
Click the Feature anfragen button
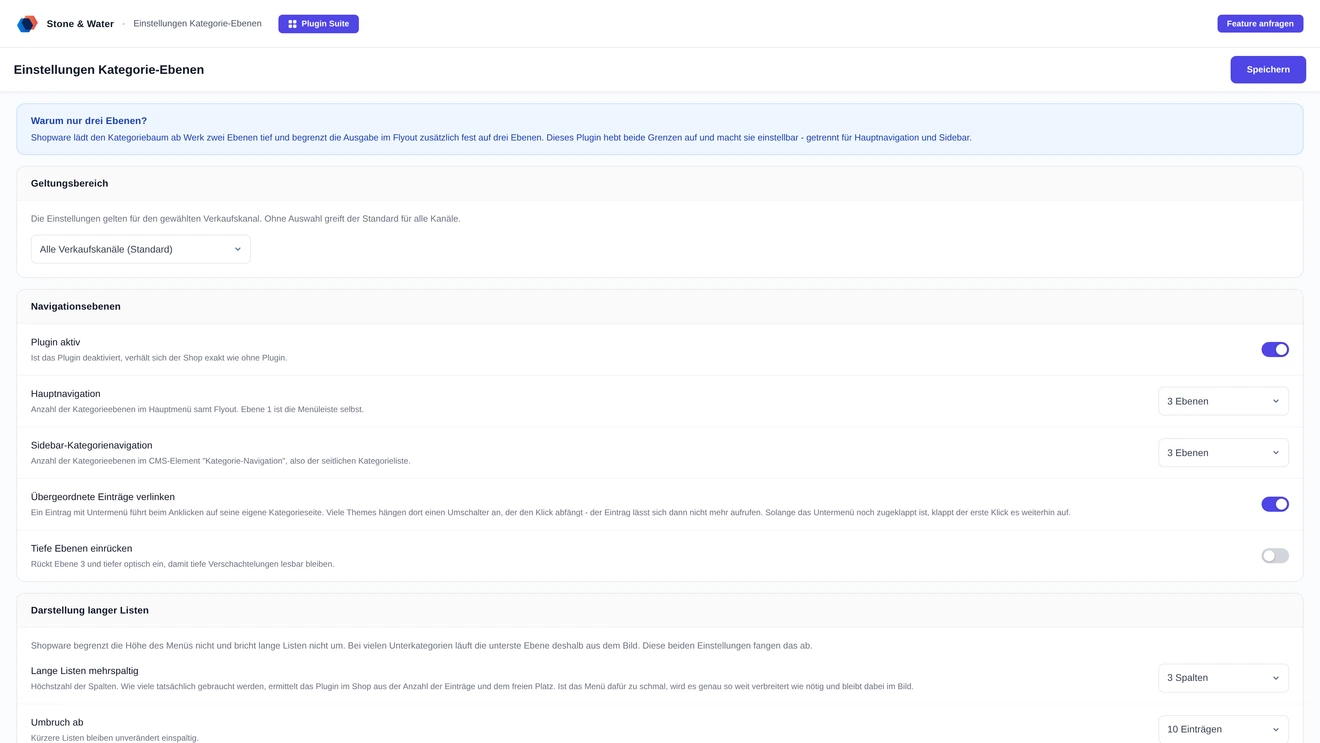[x=1260, y=24]
